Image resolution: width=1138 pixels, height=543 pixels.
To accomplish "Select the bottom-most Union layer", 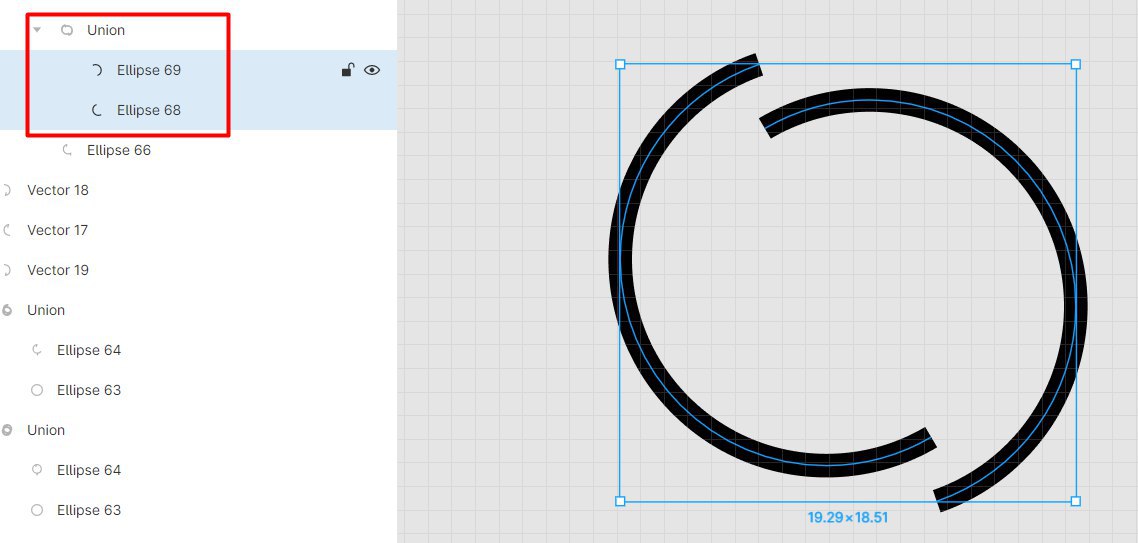I will point(46,430).
